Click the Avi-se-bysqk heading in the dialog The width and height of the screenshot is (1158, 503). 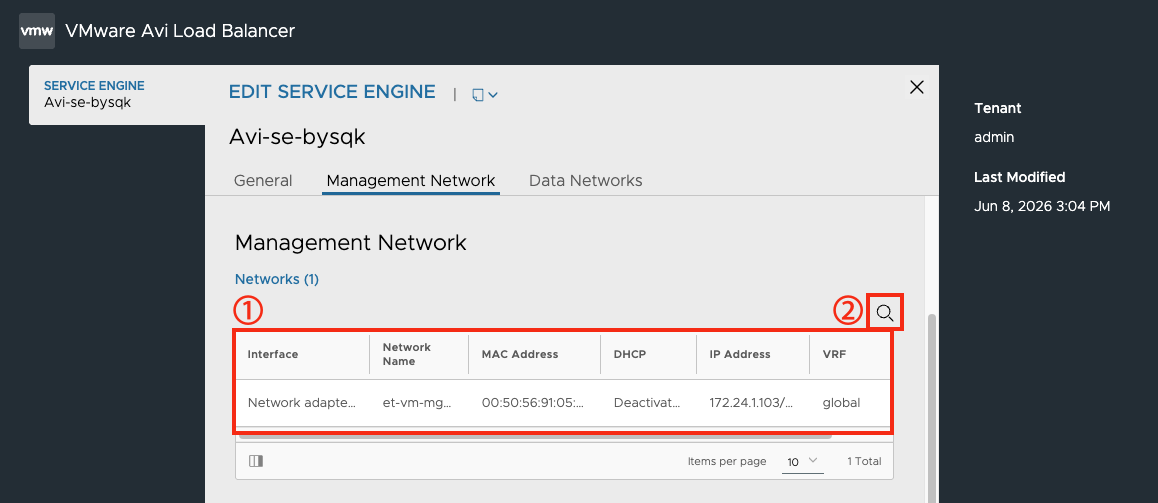pyautogui.click(x=297, y=137)
